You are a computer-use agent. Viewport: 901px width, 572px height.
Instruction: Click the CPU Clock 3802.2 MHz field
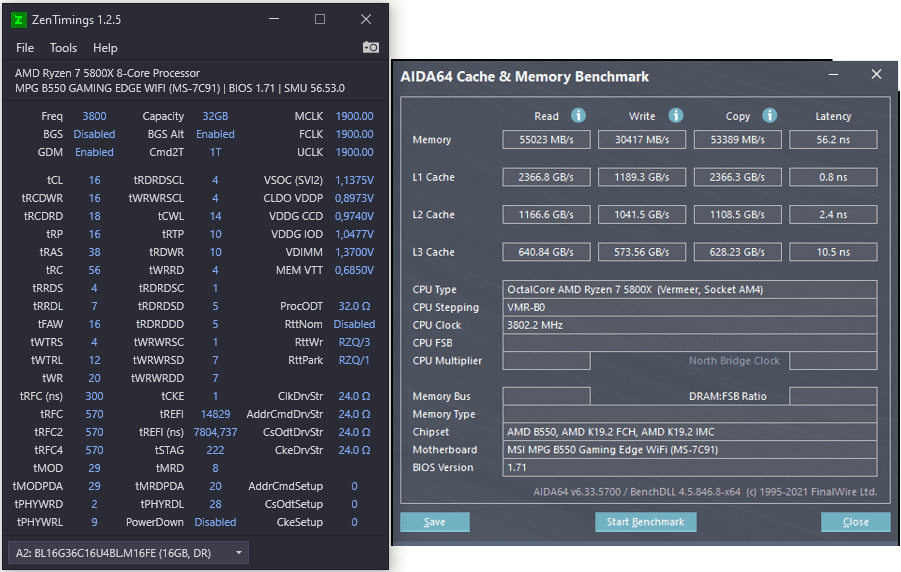pyautogui.click(x=690, y=325)
